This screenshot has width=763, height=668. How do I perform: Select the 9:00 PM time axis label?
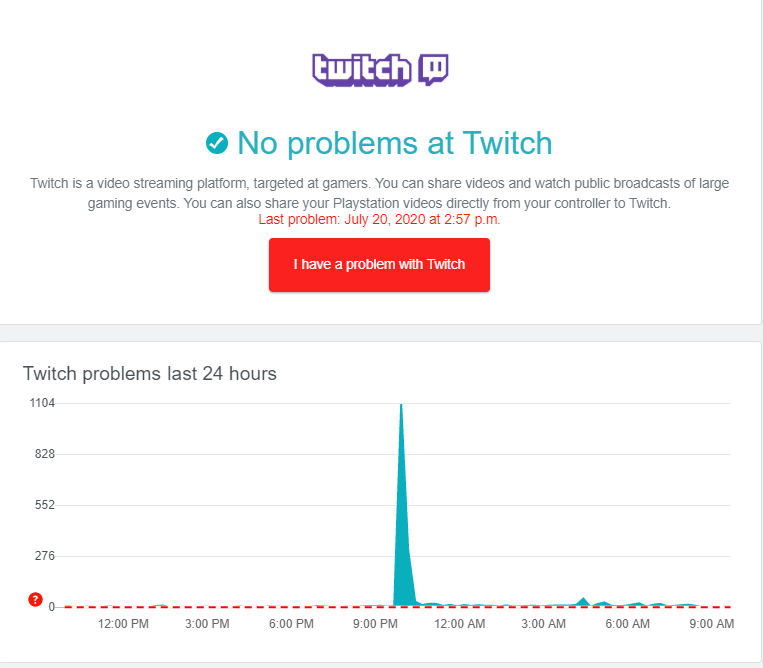click(376, 624)
